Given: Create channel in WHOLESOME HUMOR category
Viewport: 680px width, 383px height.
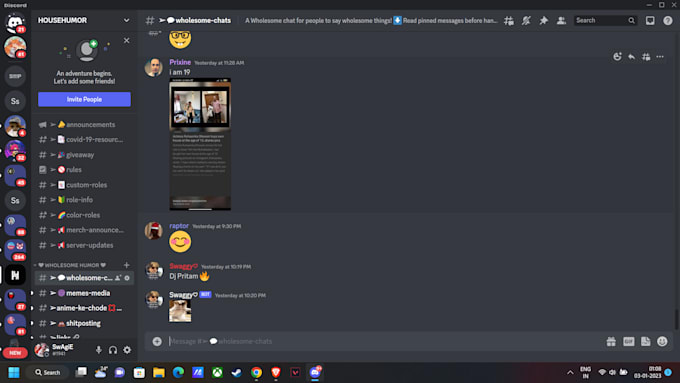Looking at the screenshot, I should (127, 265).
